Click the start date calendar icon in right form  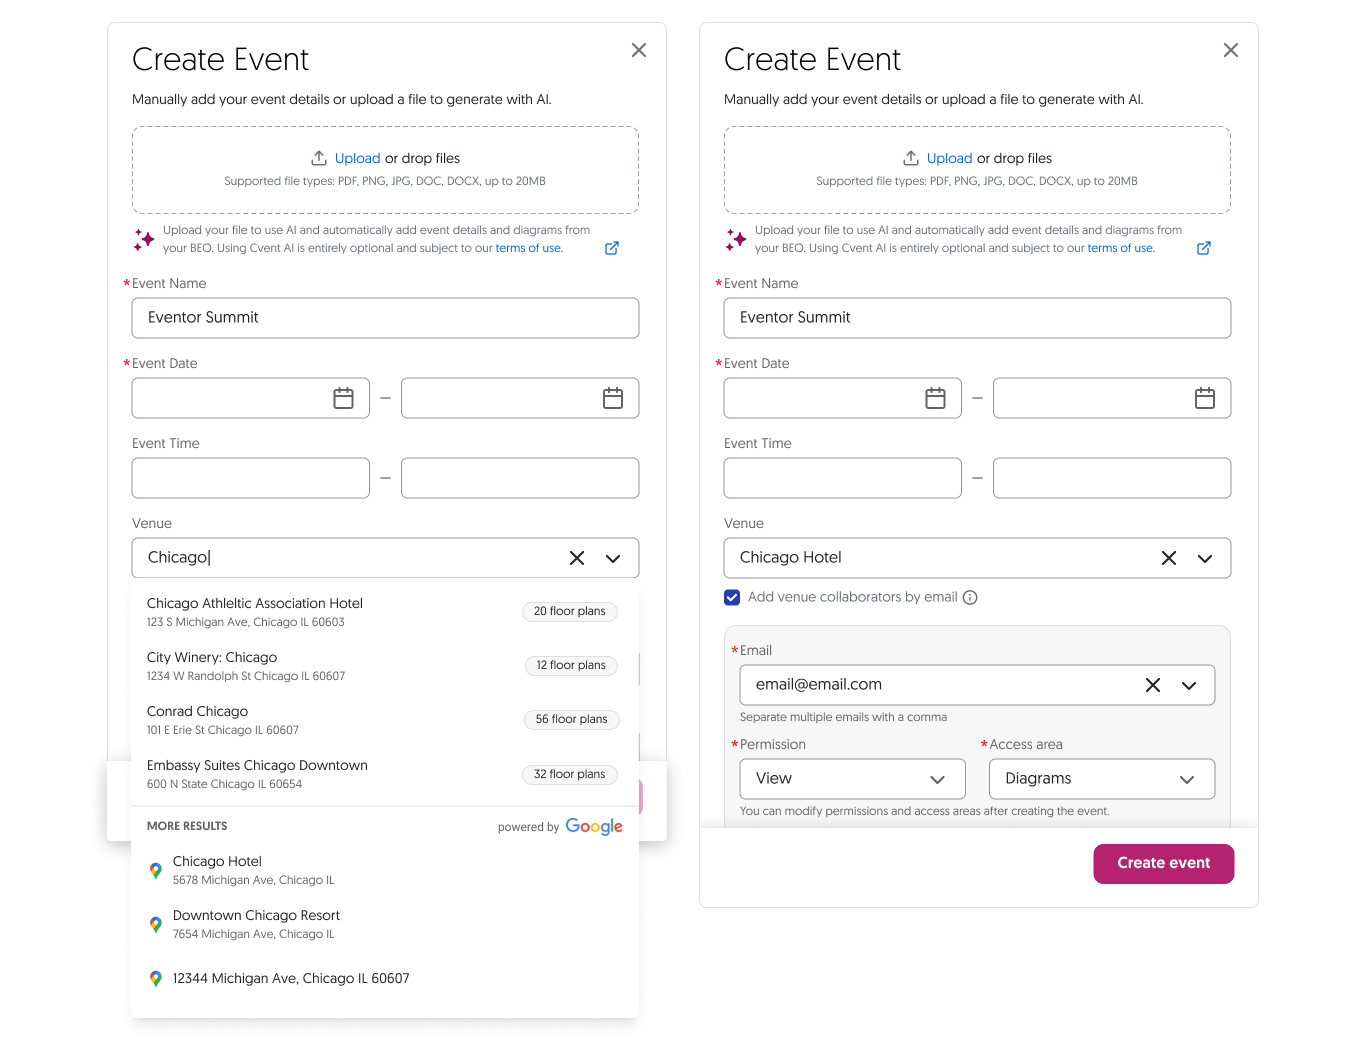coord(935,398)
